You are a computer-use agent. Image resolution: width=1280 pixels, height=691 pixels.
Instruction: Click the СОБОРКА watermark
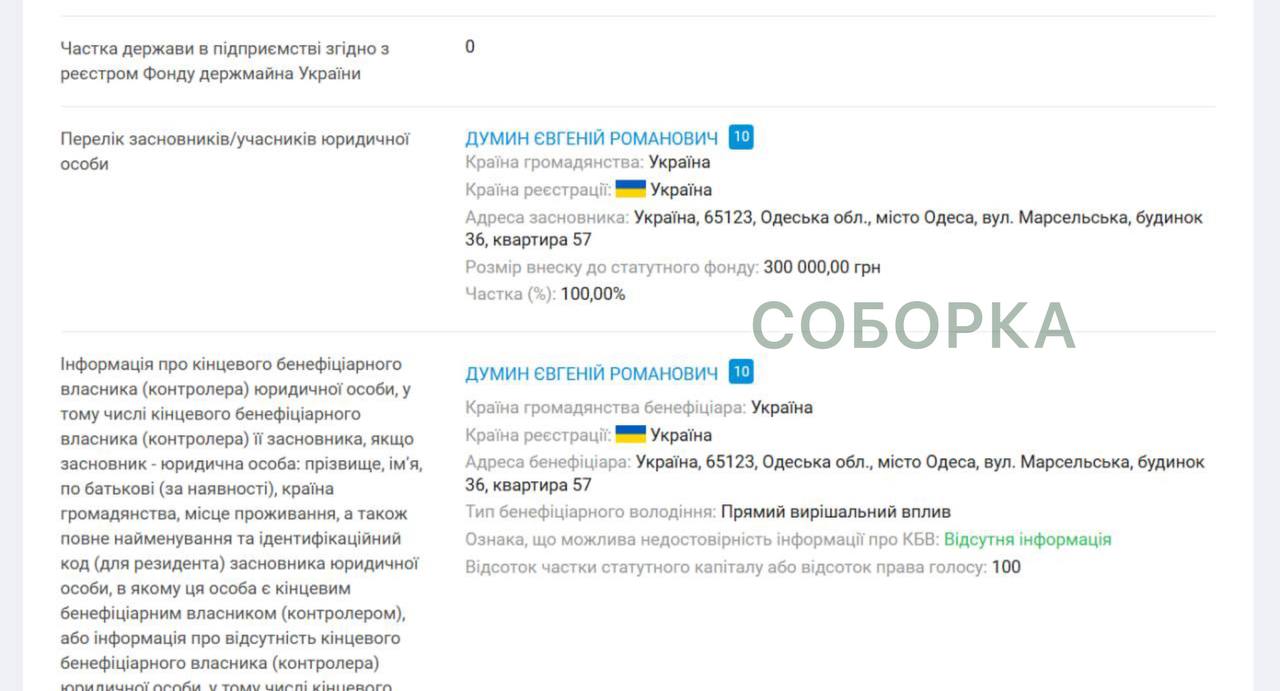coord(913,326)
